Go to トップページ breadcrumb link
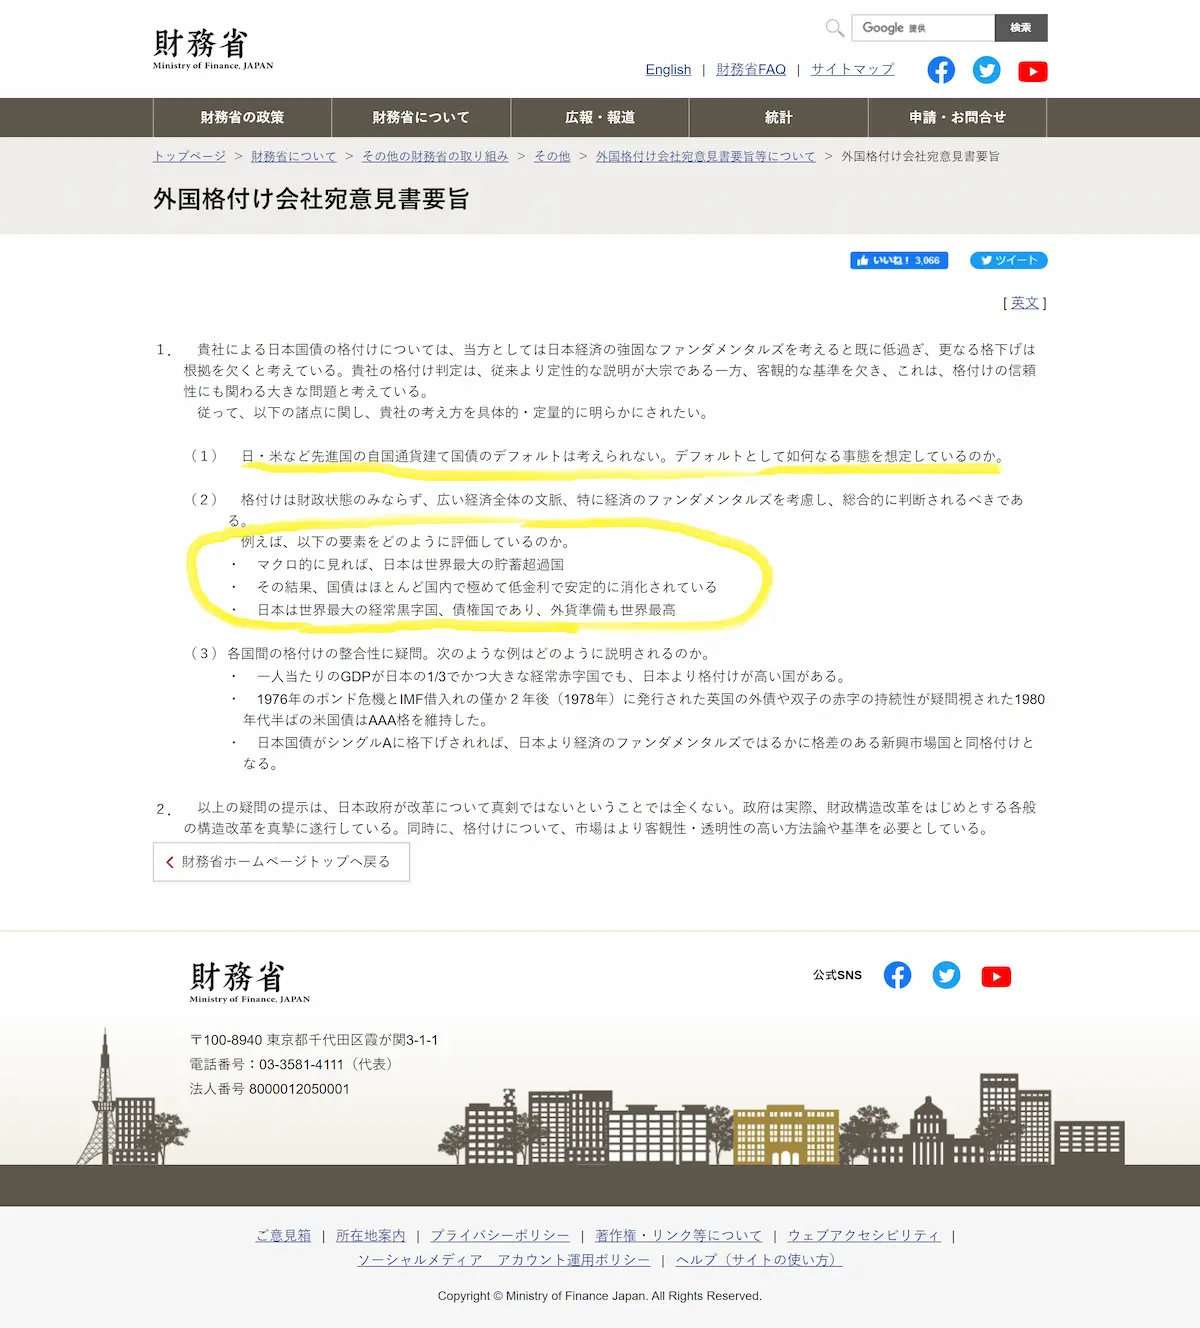 tap(189, 156)
